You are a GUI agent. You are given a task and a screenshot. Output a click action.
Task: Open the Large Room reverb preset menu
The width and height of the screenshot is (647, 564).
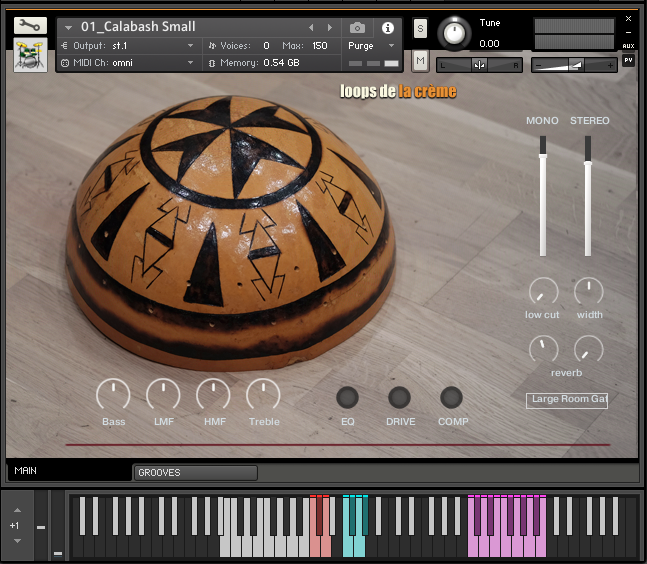(x=567, y=400)
